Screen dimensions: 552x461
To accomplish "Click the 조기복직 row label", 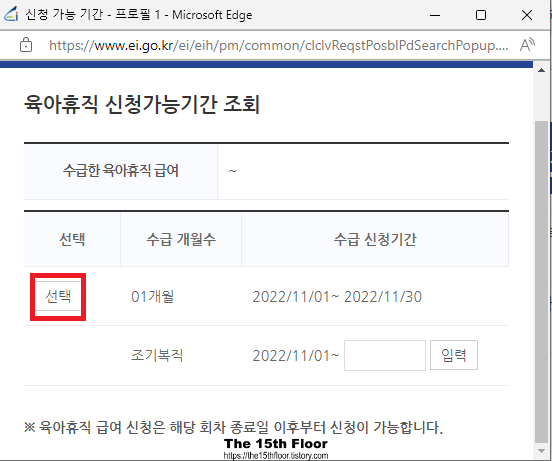I will coord(157,355).
